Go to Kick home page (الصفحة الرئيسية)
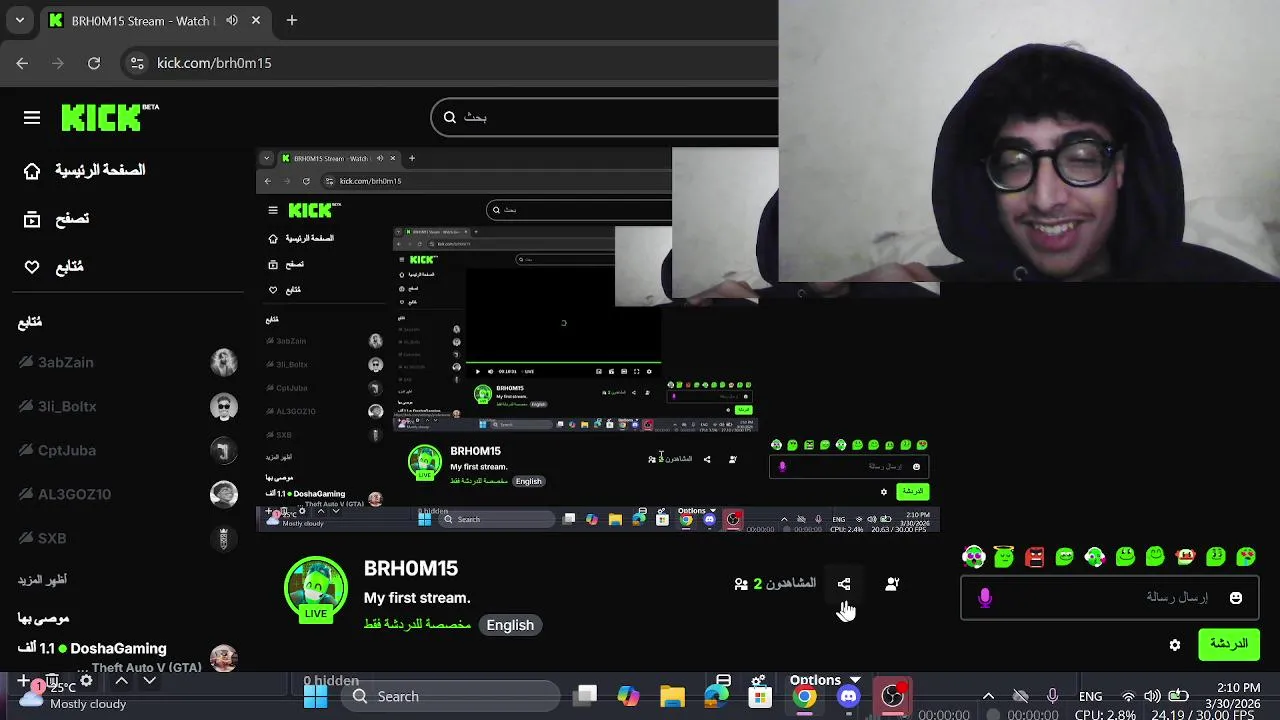Viewport: 1280px width, 720px height. pyautogui.click(x=85, y=171)
